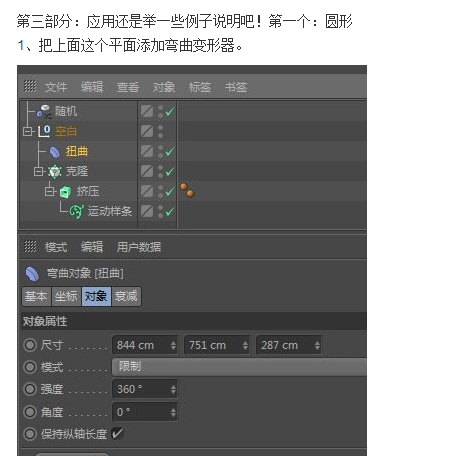Viewport: 460px width, 456px height.
Task: Open the 文件 menu in object manager
Action: [56, 87]
